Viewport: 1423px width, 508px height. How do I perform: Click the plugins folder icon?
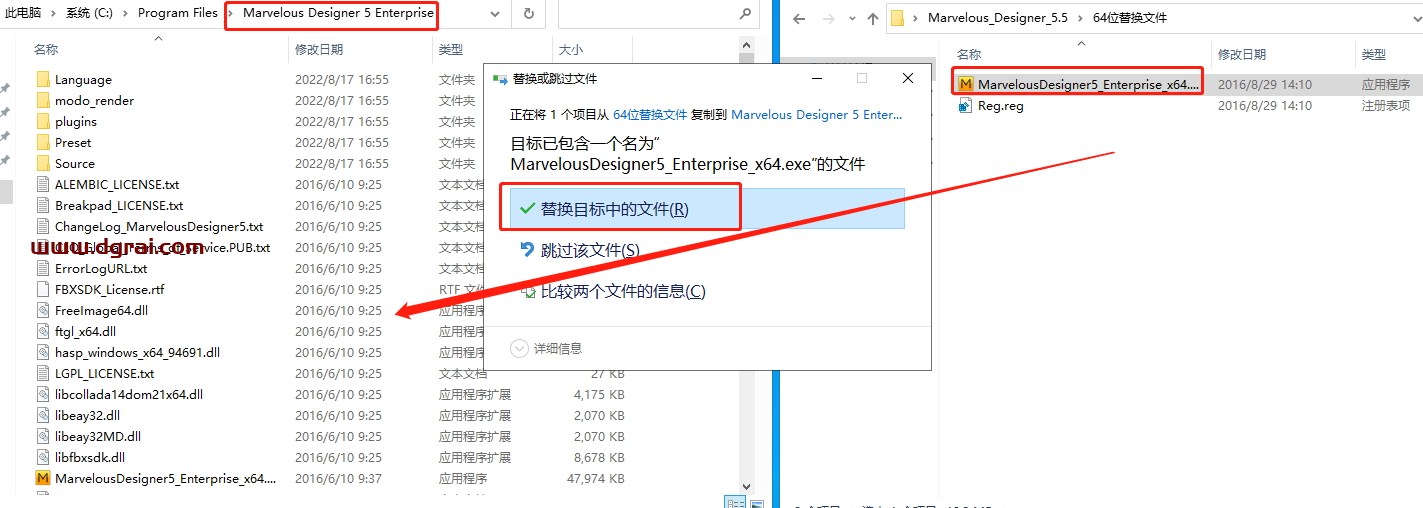(43, 121)
